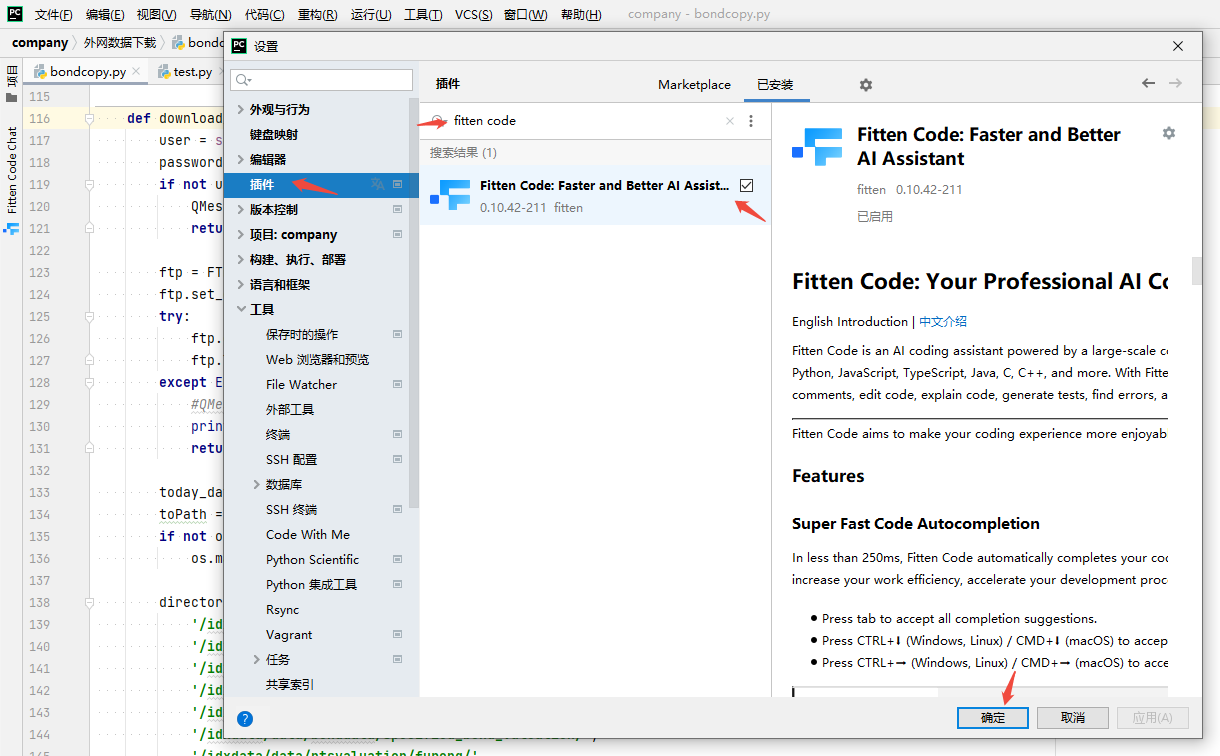1220x756 pixels.
Task: Switch to the Marketplace tab
Action: point(694,85)
